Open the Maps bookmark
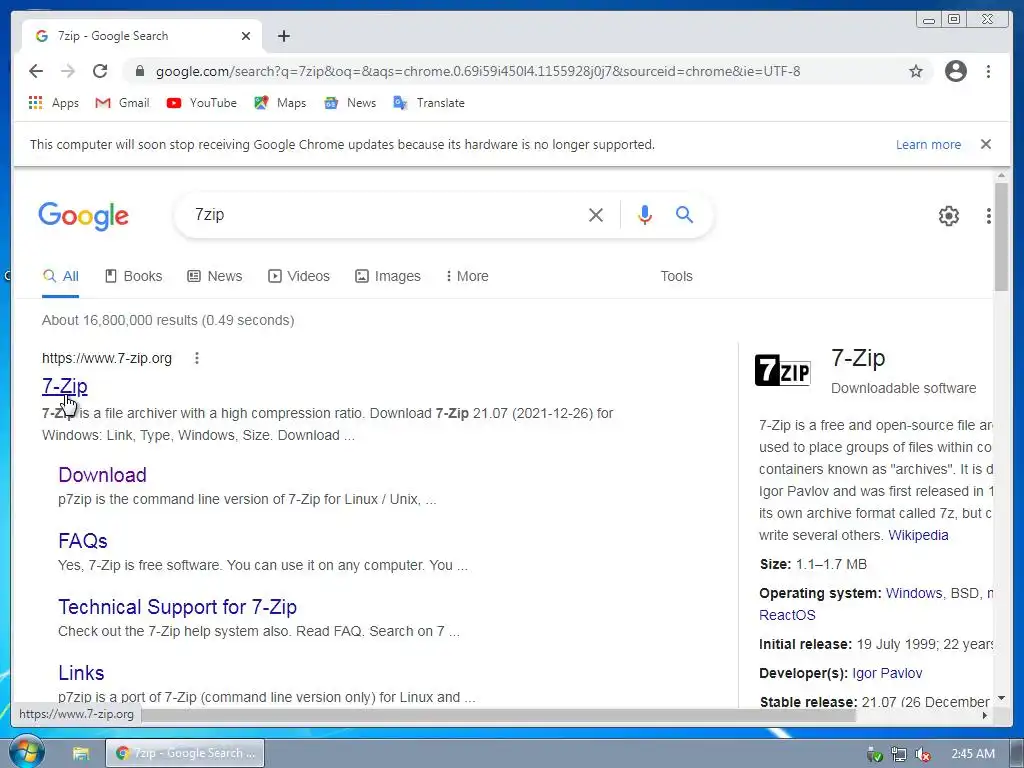Image resolution: width=1024 pixels, height=768 pixels. (280, 103)
